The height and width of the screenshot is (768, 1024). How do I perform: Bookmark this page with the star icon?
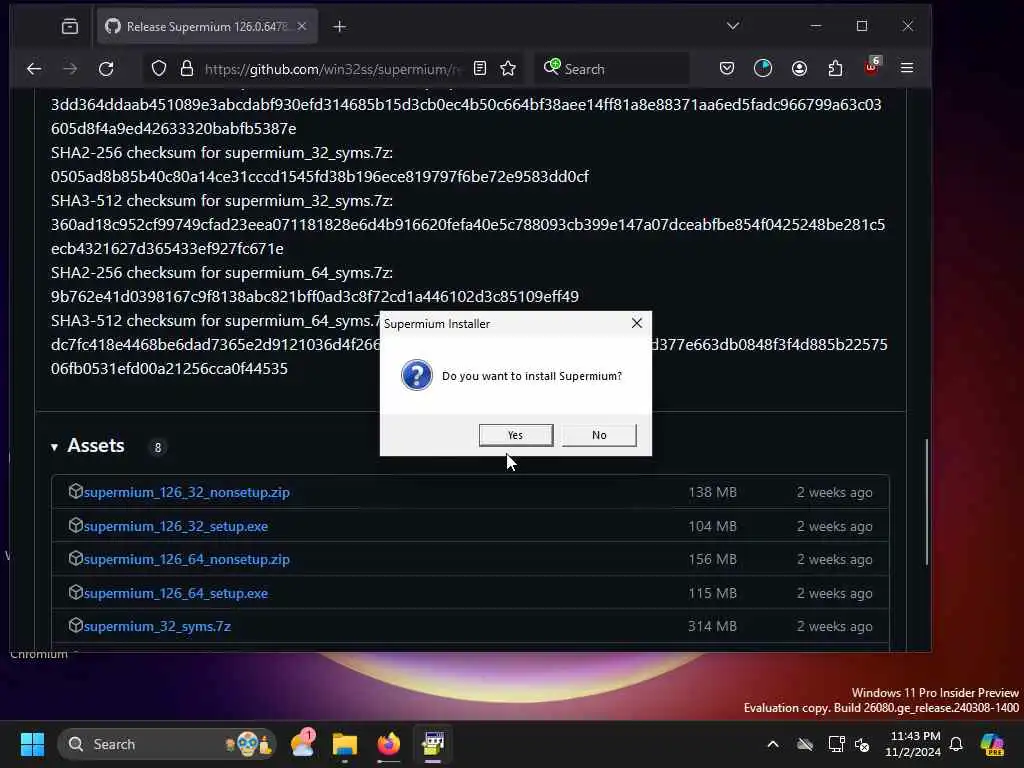[508, 69]
